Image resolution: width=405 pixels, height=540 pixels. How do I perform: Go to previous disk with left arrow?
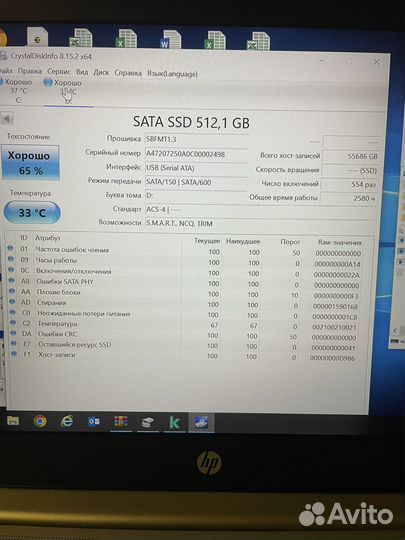coord(7,118)
